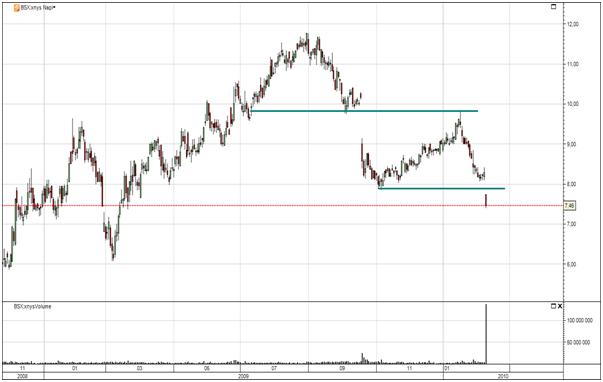The height and width of the screenshot is (382, 603).
Task: Maximize the price chart pane
Action: 554,7
